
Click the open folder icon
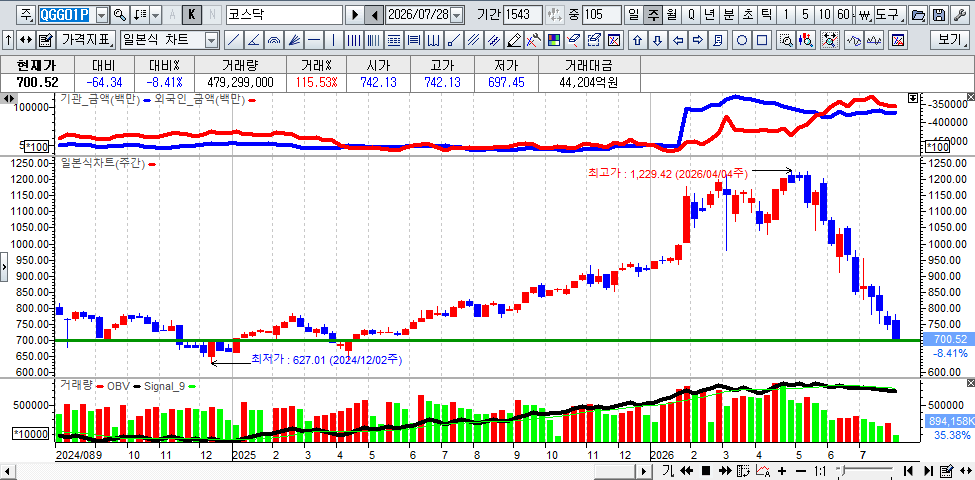(x=918, y=14)
